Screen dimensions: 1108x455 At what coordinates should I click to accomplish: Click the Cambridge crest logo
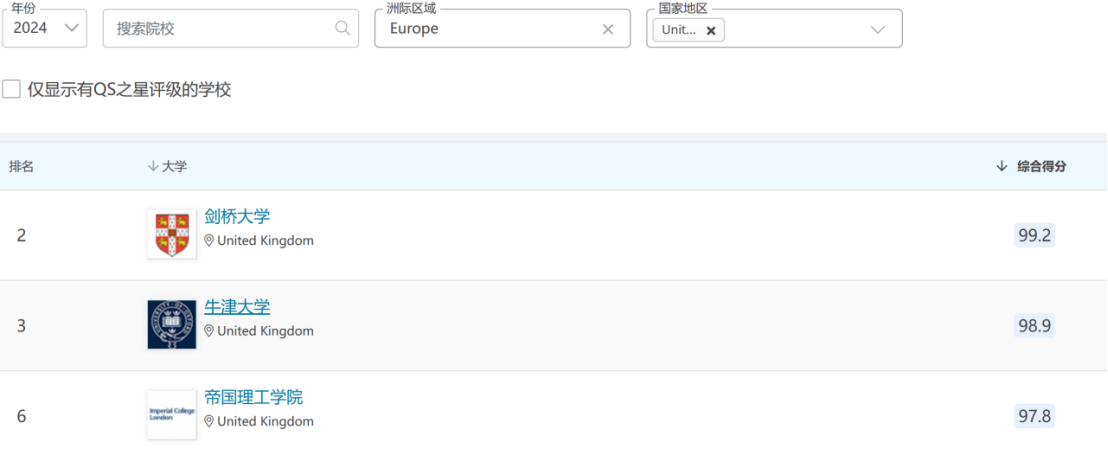coord(172,234)
